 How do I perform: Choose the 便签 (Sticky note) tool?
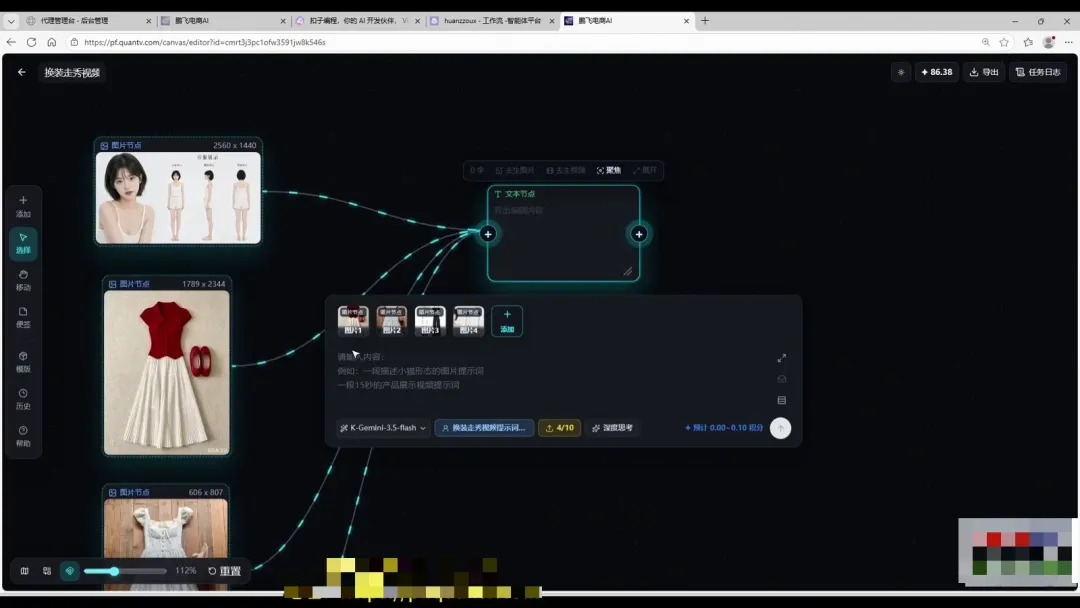click(x=23, y=317)
